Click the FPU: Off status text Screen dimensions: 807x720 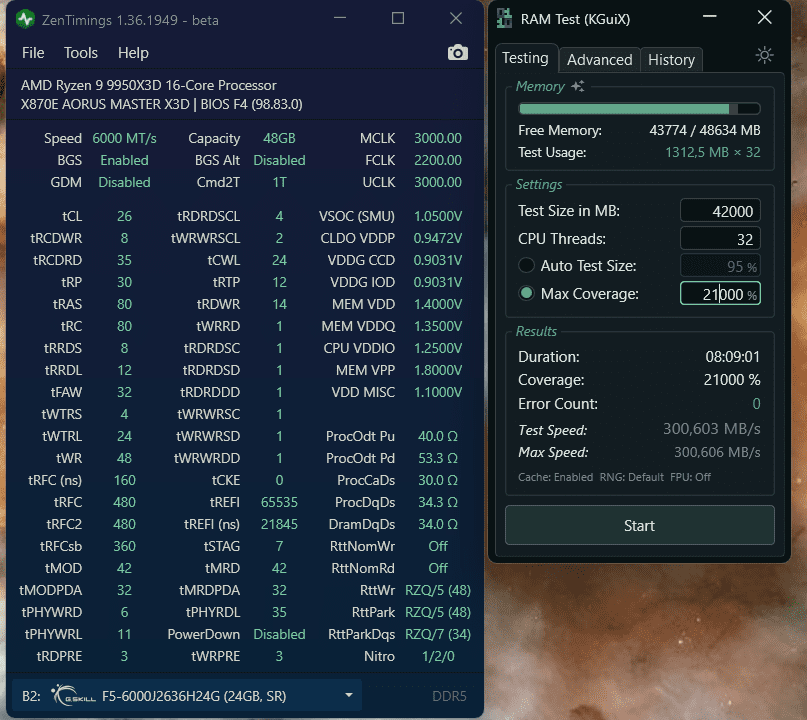click(690, 477)
